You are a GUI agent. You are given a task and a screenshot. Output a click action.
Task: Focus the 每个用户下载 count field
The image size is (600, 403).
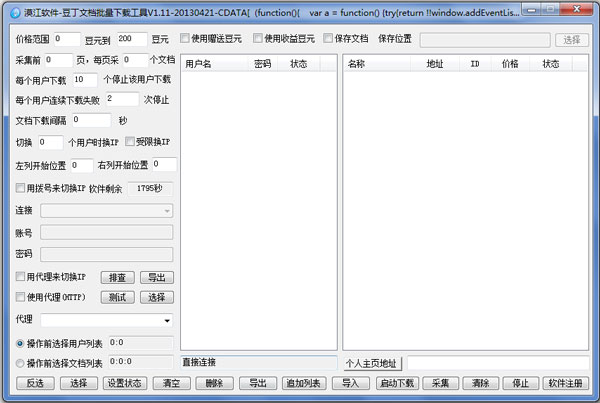[x=85, y=80]
